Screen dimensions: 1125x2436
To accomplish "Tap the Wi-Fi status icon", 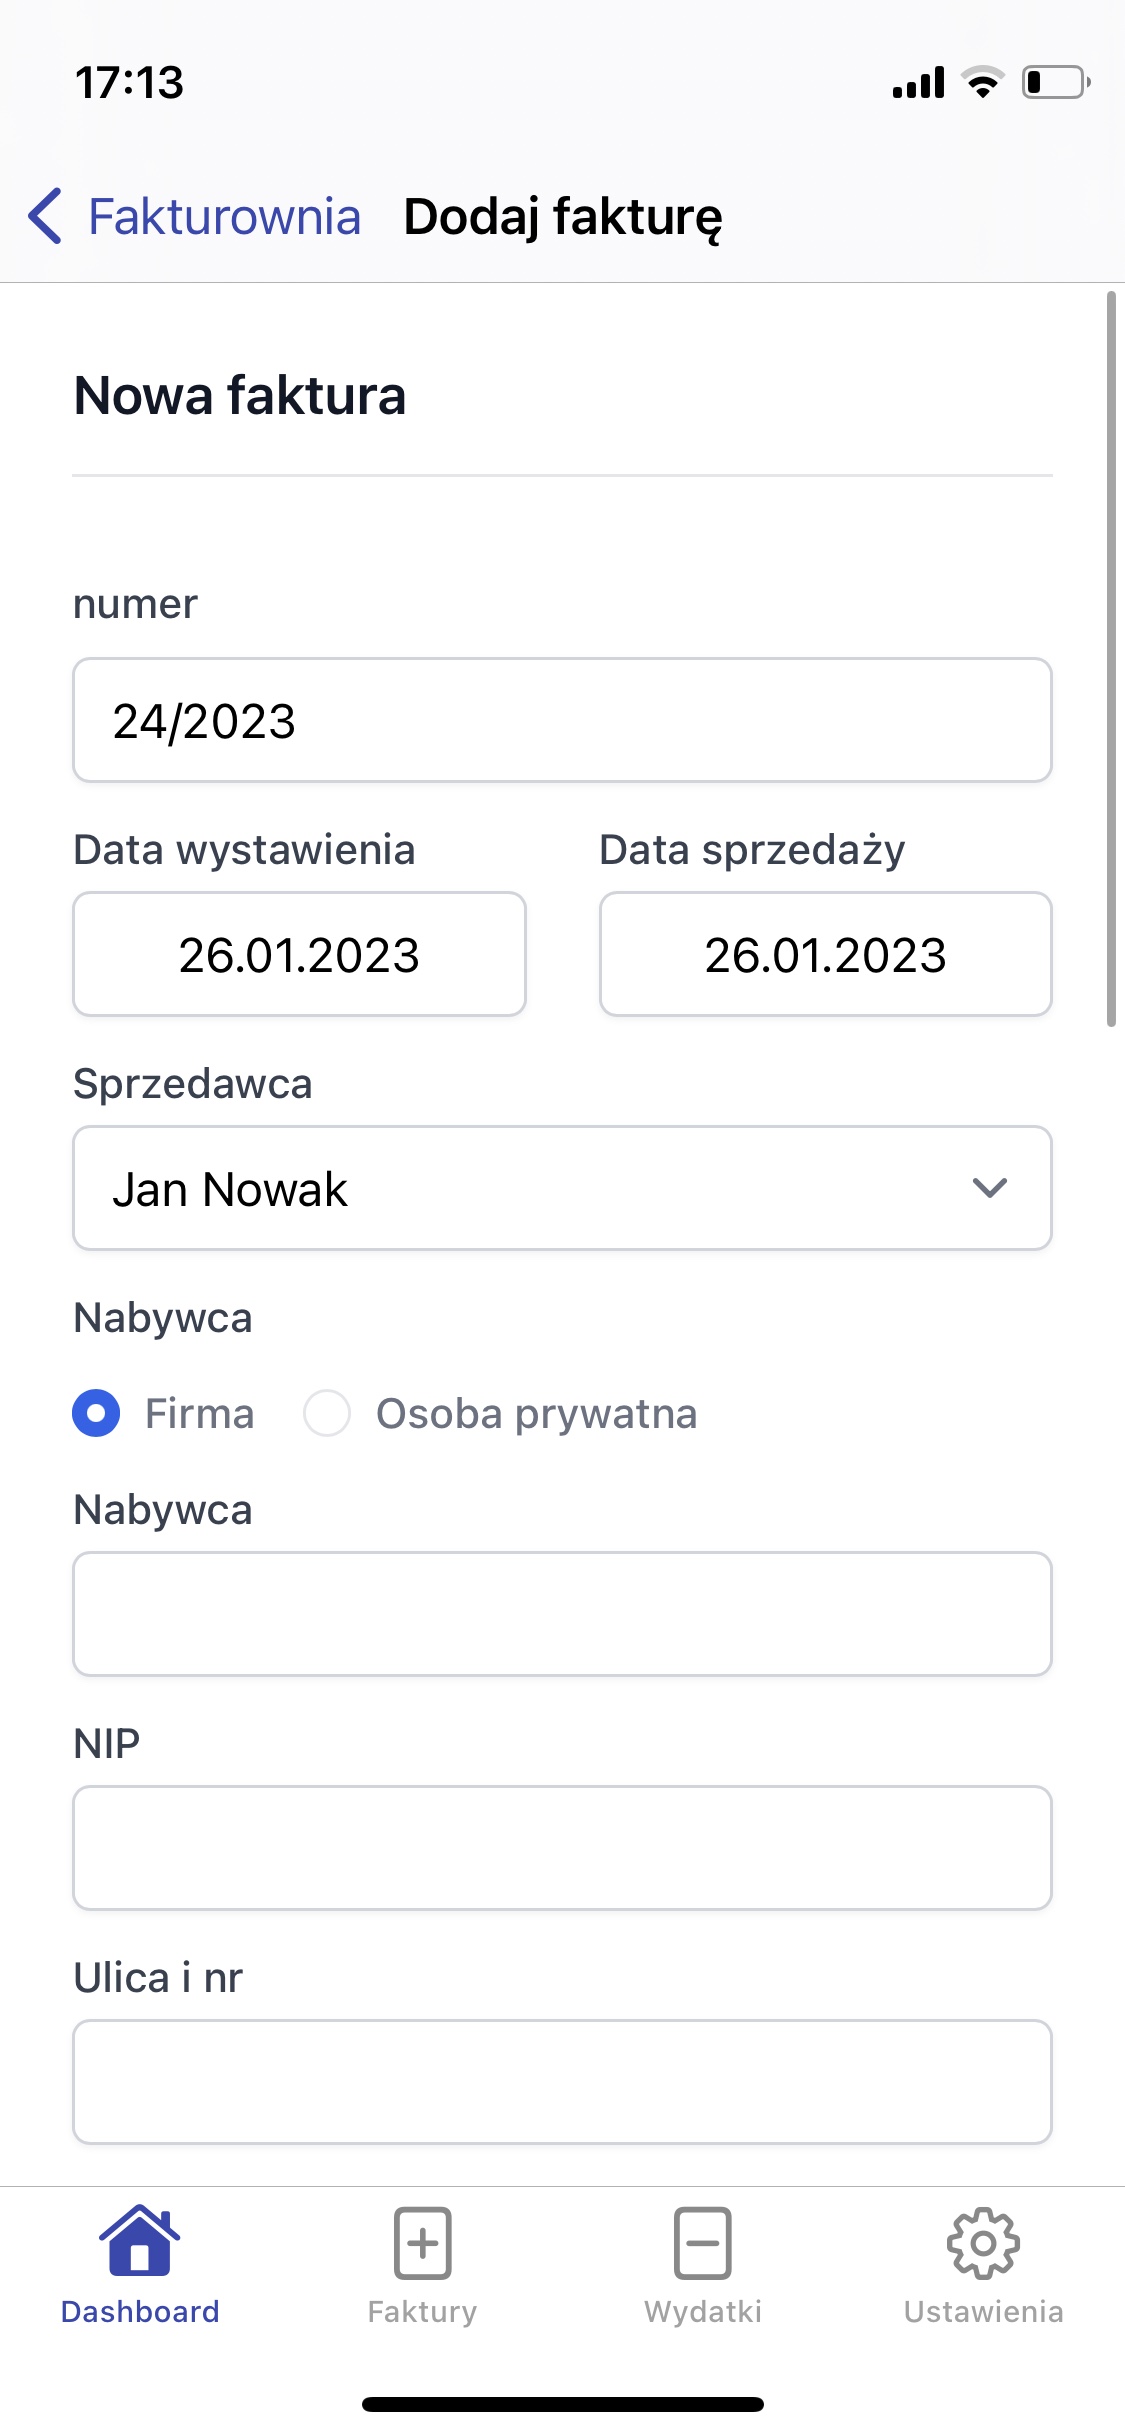I will tap(983, 82).
